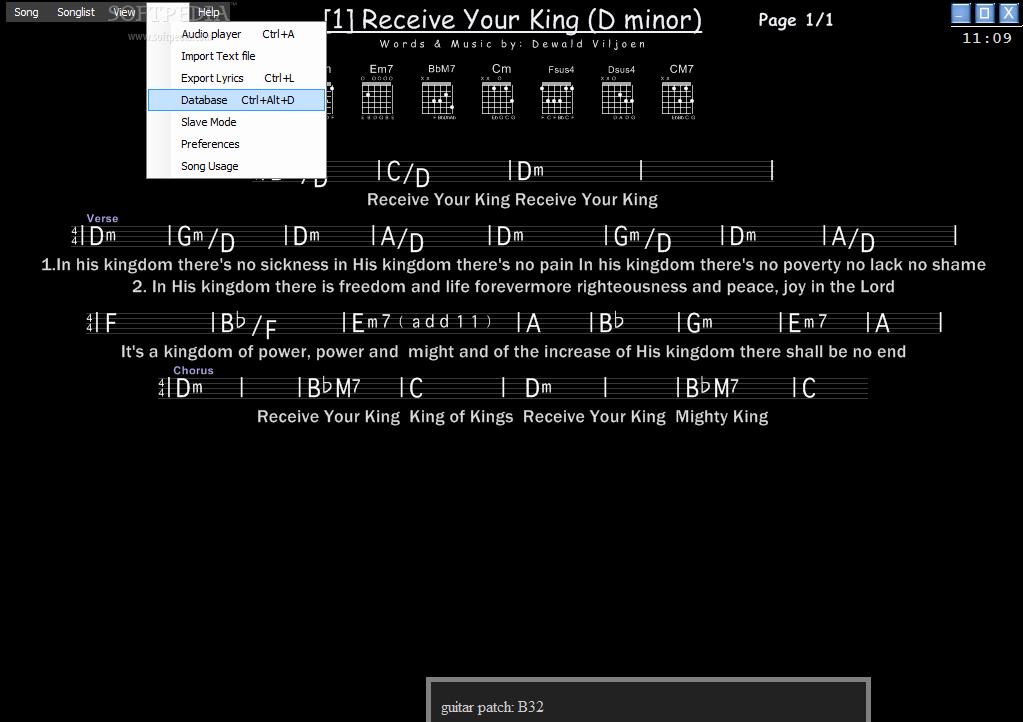Click the Fsus4 chord diagram
Image resolution: width=1023 pixels, height=722 pixels.
[x=558, y=91]
